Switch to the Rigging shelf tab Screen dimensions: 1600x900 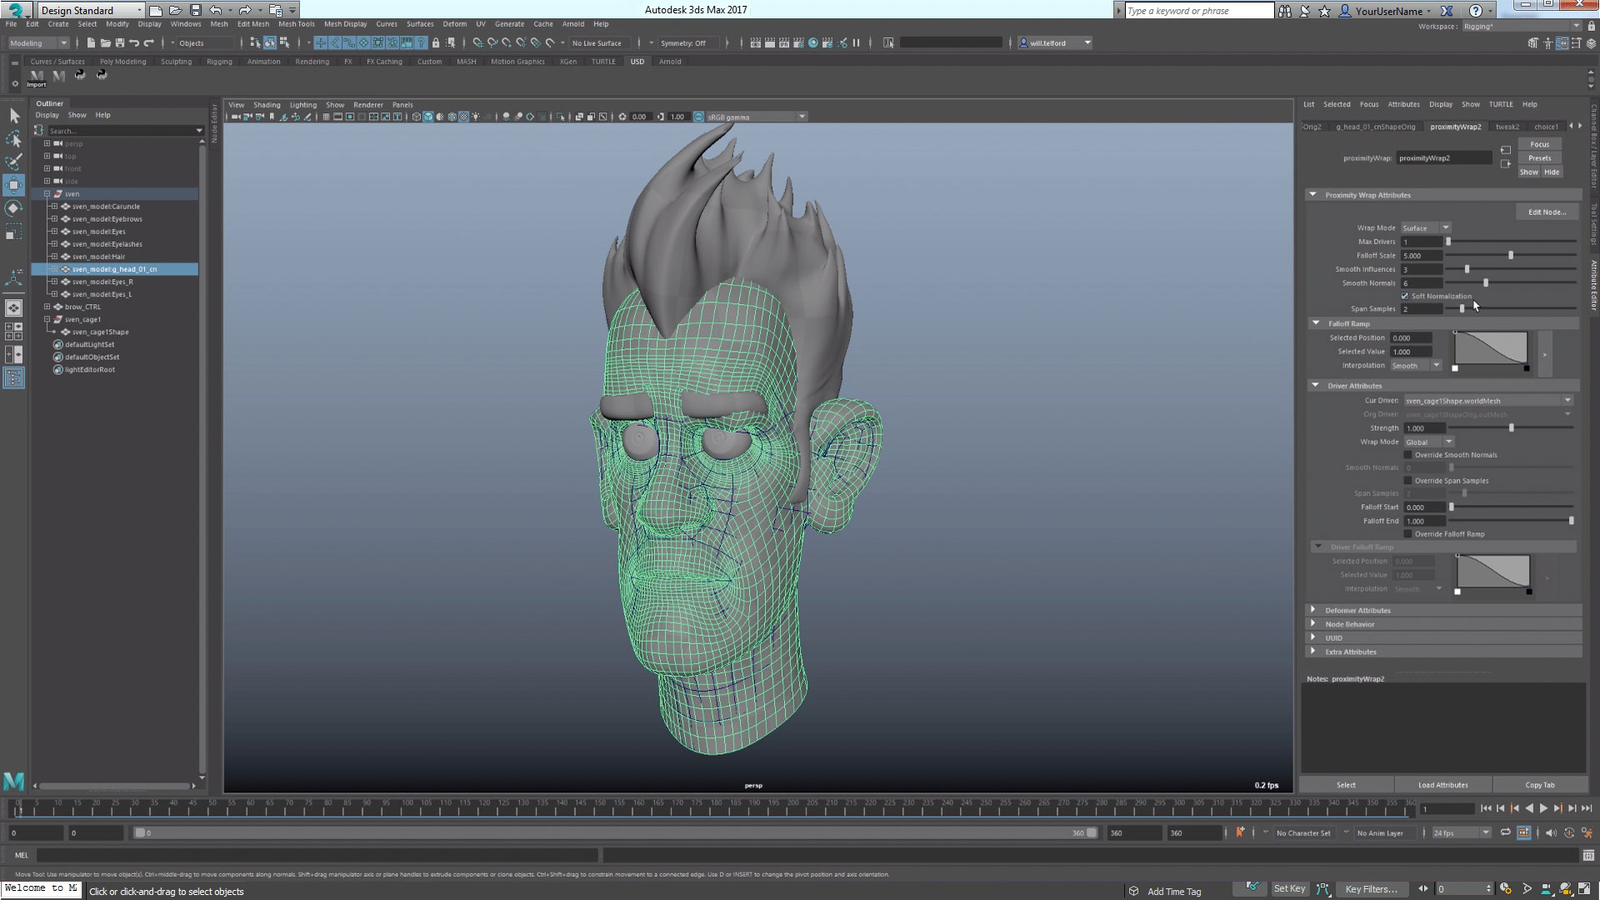tap(219, 62)
